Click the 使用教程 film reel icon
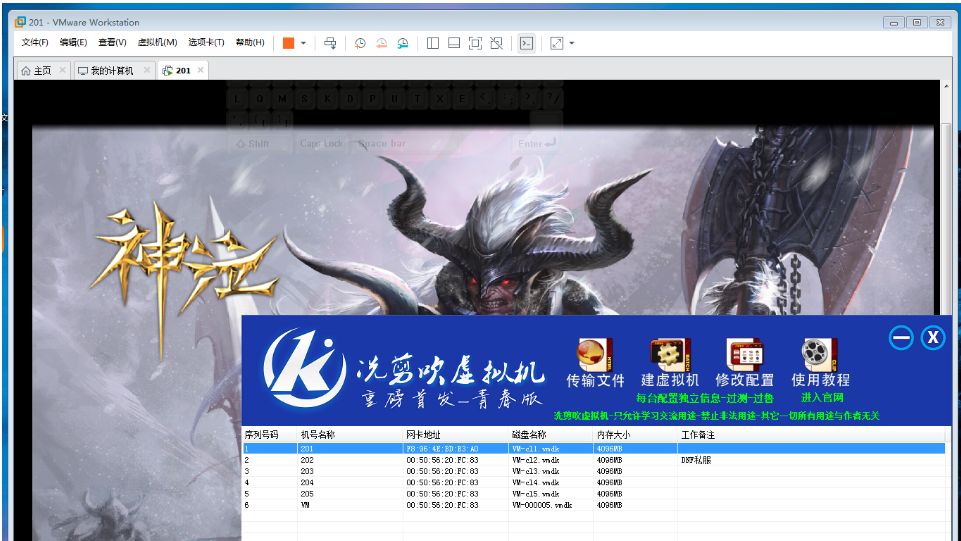961x541 pixels. (x=819, y=355)
